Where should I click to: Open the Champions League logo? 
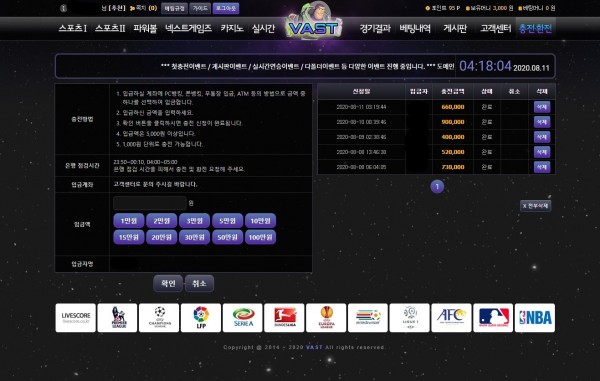(159, 318)
